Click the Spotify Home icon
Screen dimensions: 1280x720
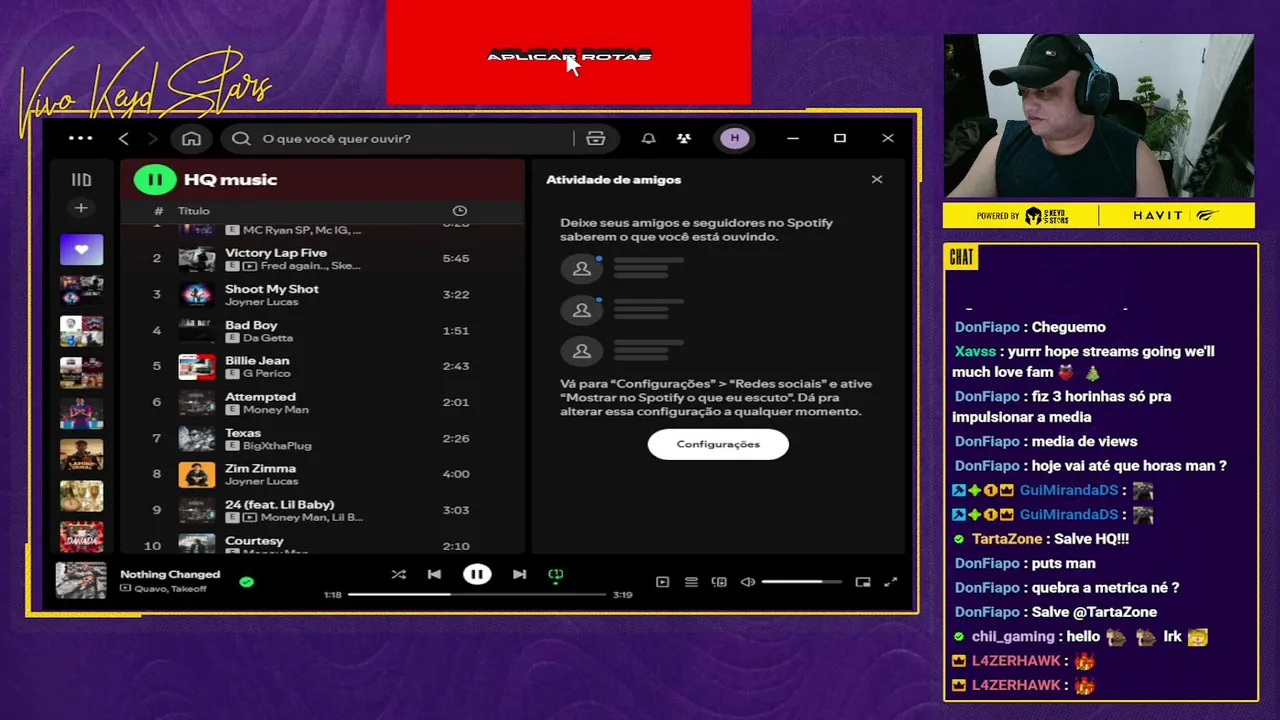191,139
